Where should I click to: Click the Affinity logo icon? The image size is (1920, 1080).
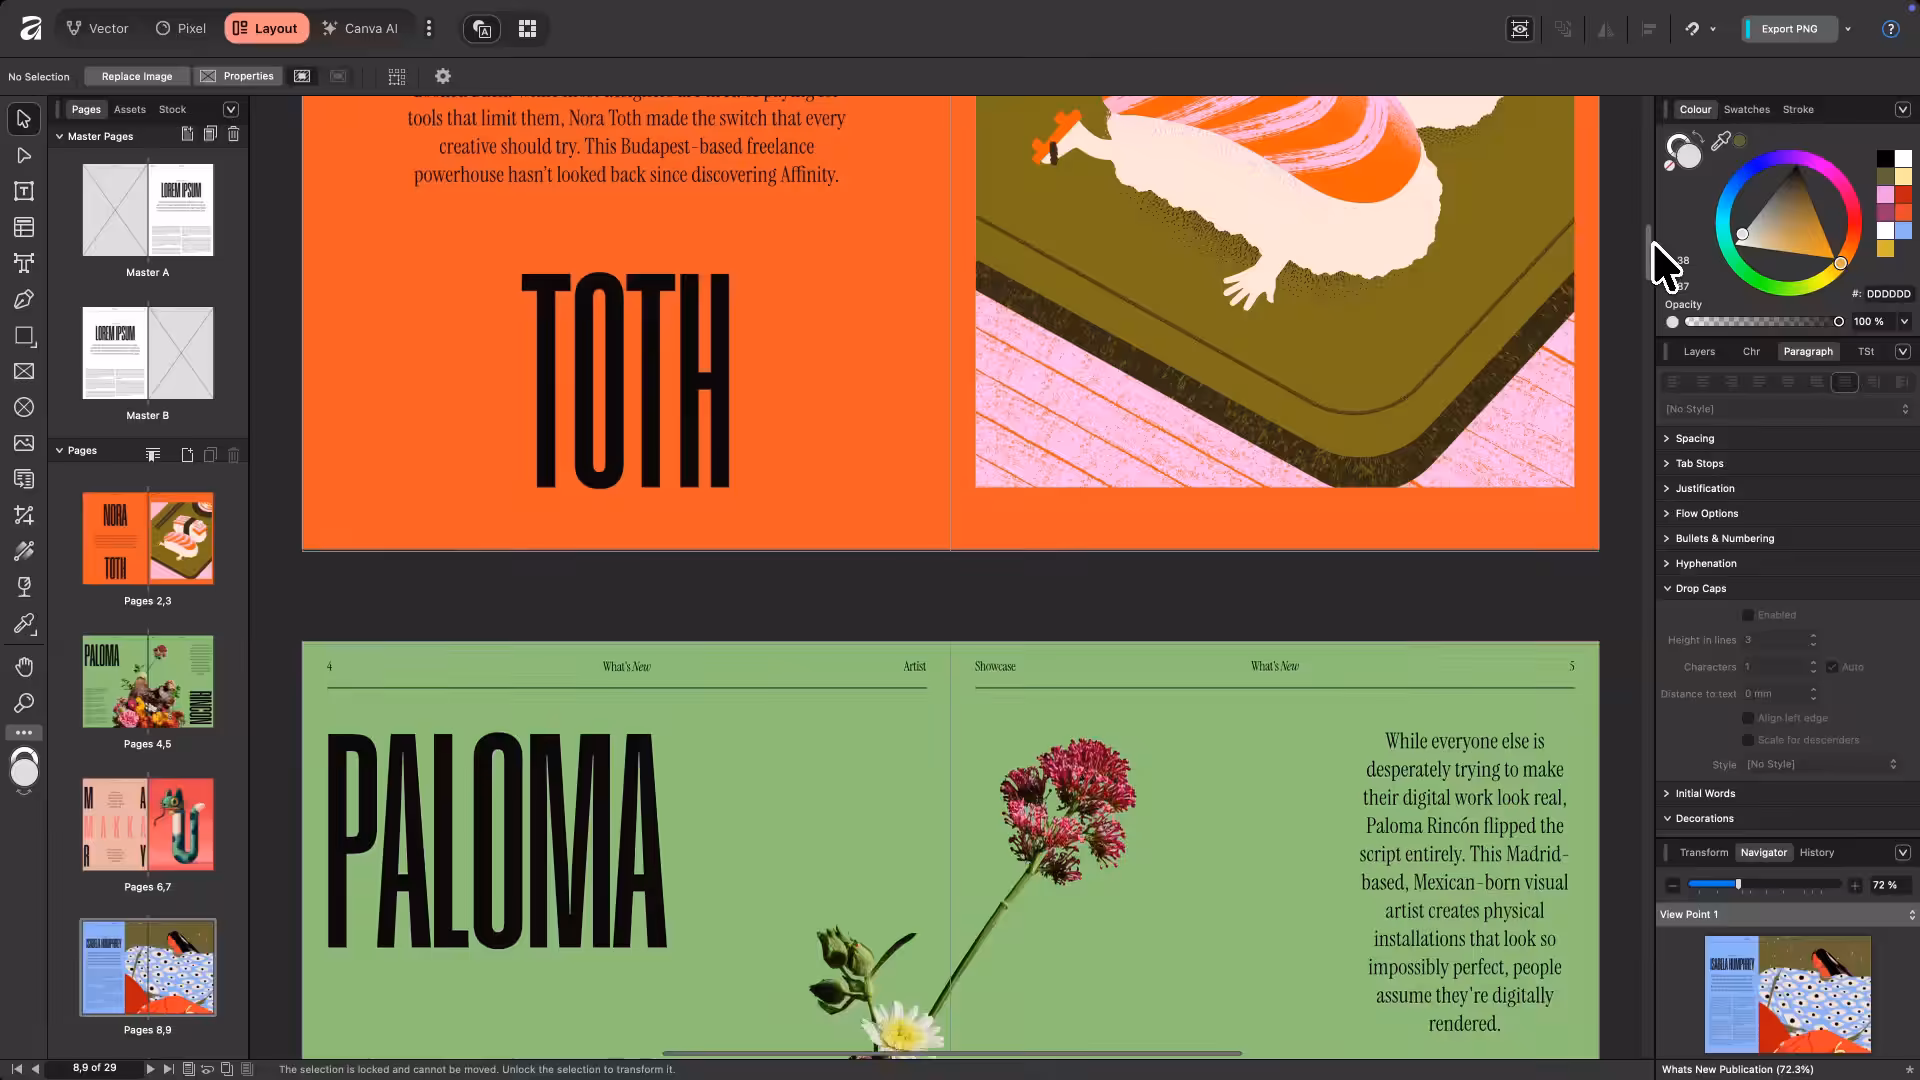click(31, 28)
